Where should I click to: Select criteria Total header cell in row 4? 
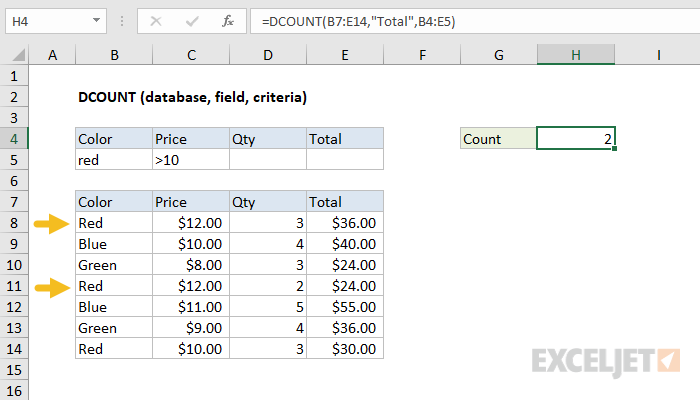point(345,139)
